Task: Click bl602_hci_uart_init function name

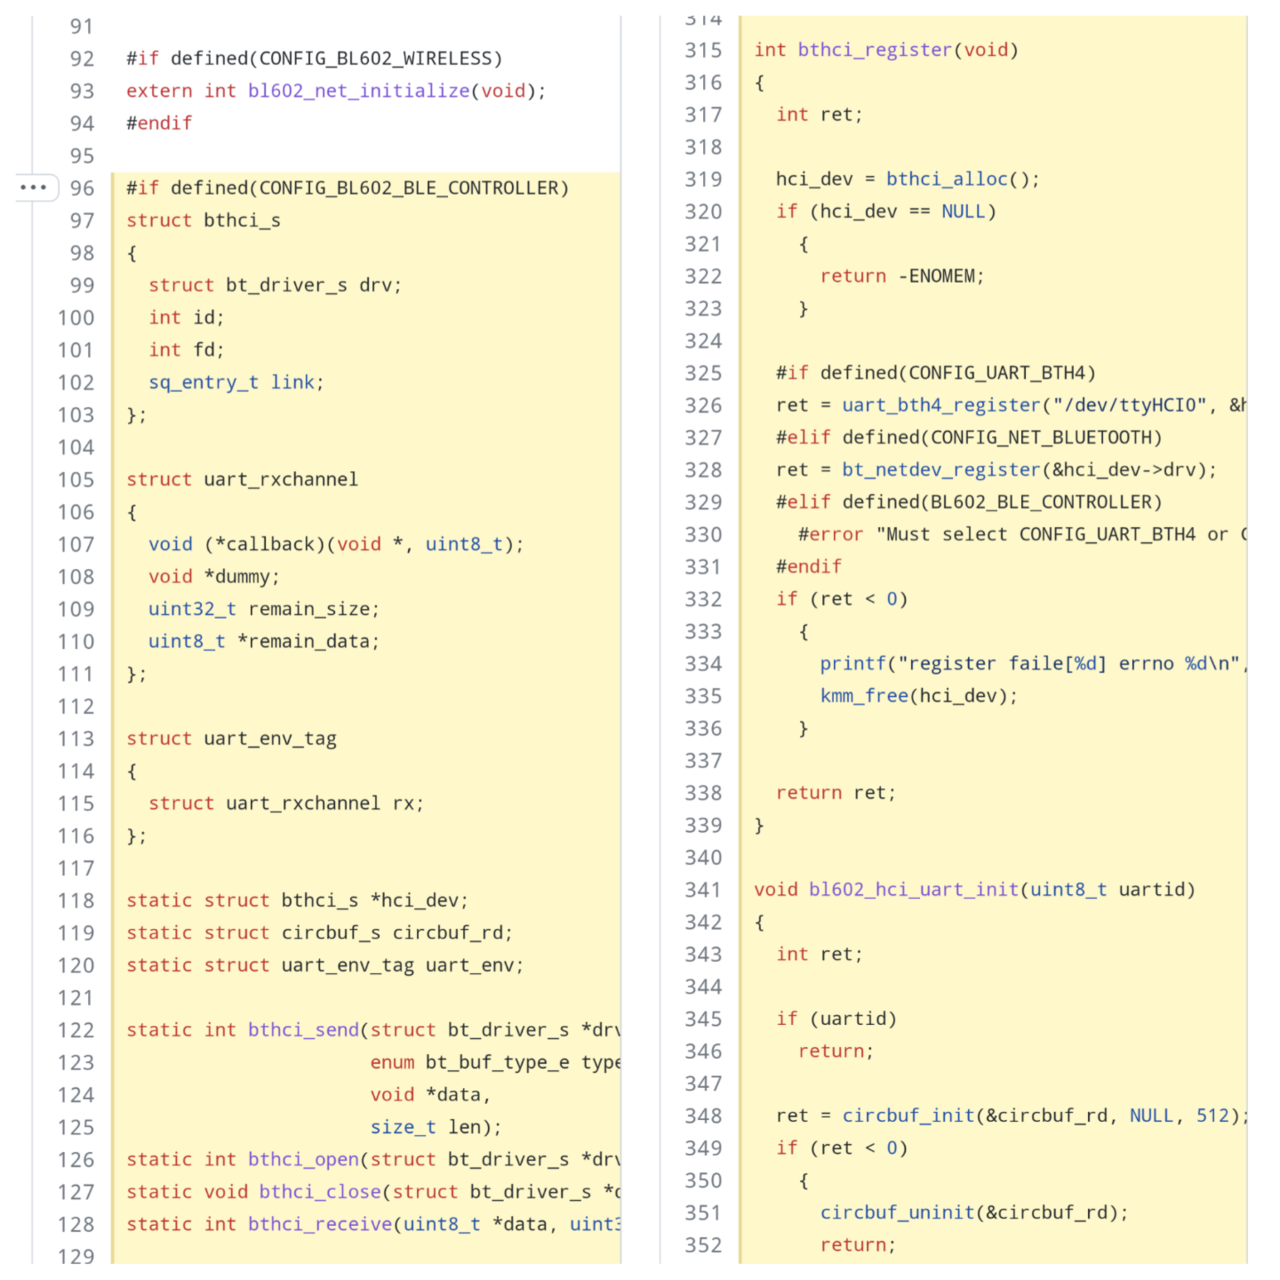Action: [914, 890]
